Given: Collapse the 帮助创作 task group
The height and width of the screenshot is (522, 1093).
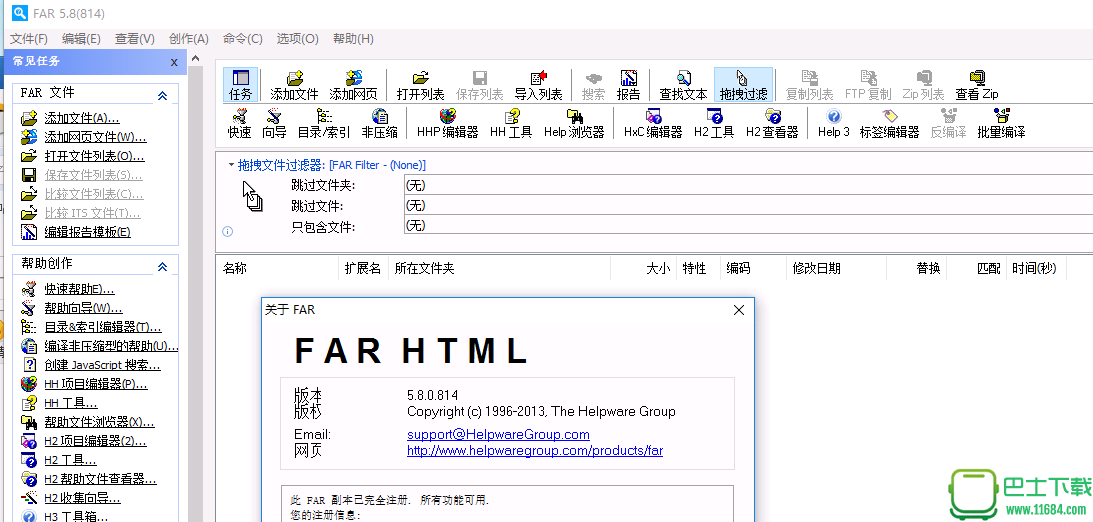Looking at the screenshot, I should pos(162,266).
